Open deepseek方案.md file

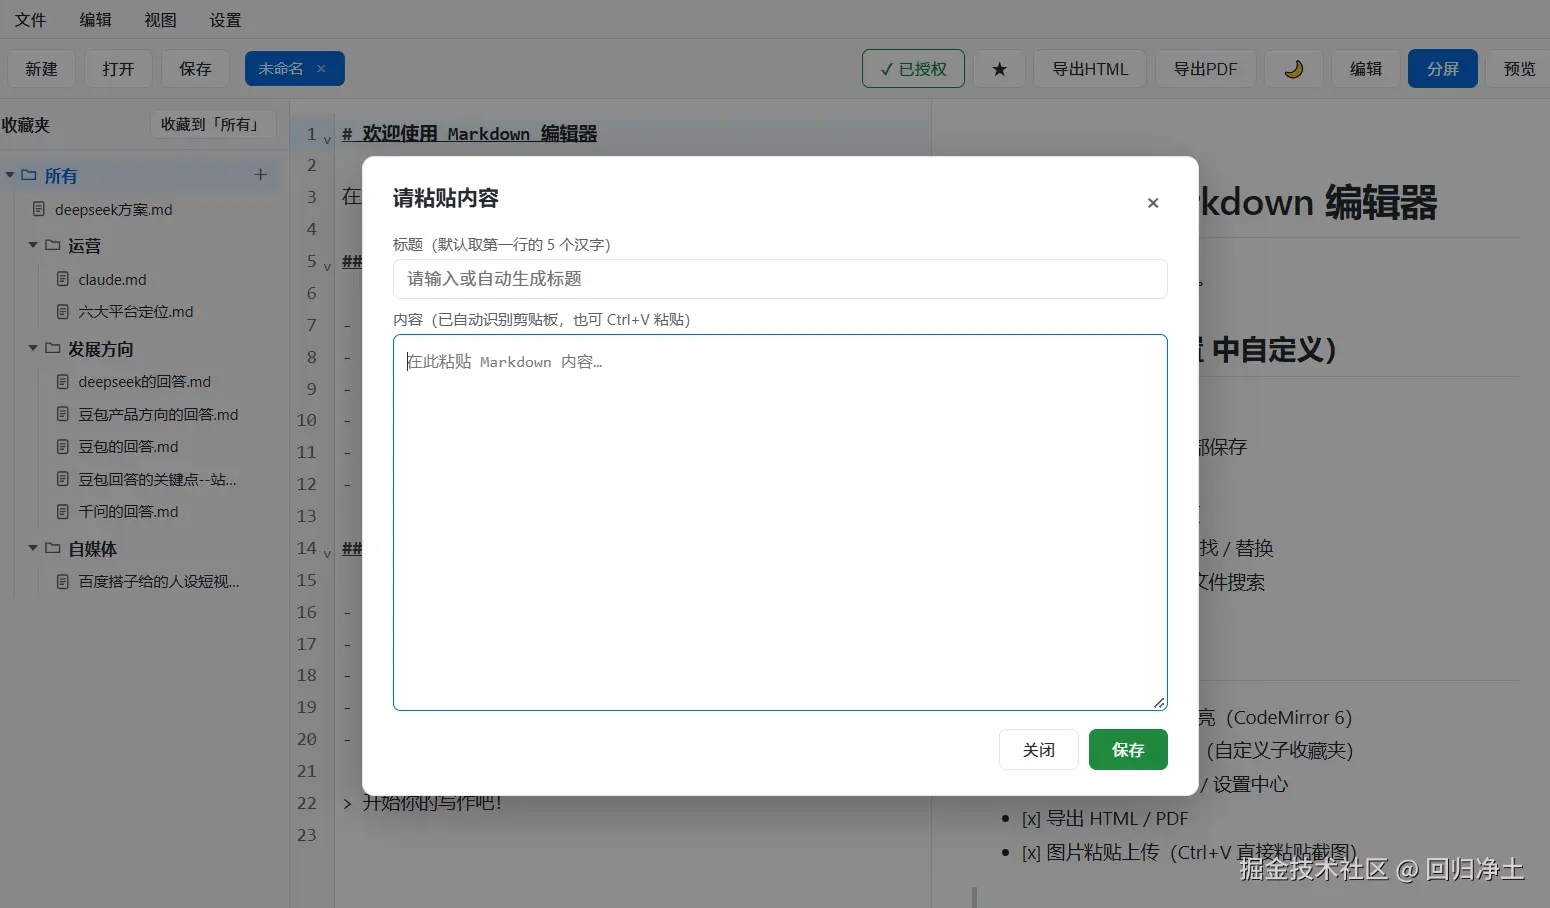click(113, 210)
